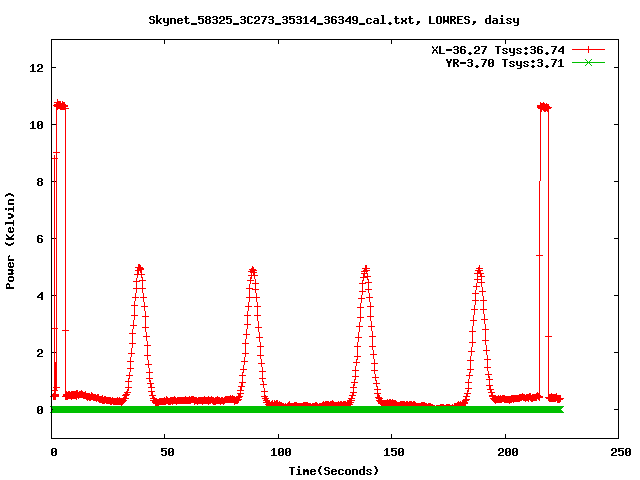Image resolution: width=640 pixels, height=480 pixels.
Task: Click the Time(Seconds) axis label
Action: (x=334, y=471)
